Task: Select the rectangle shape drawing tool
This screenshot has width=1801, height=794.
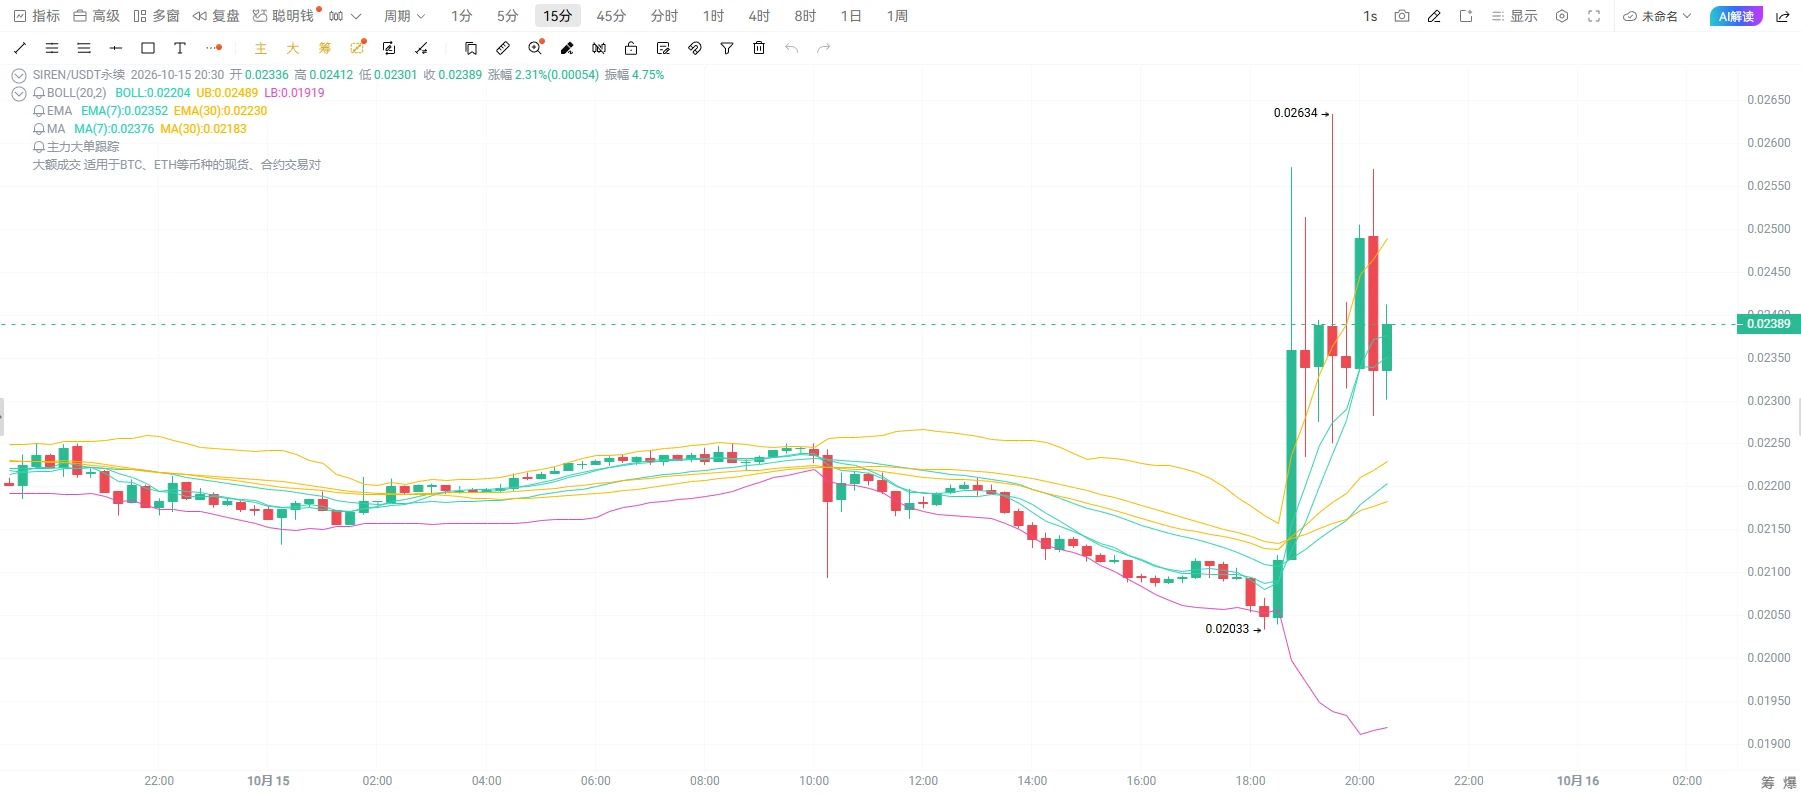Action: [x=148, y=48]
